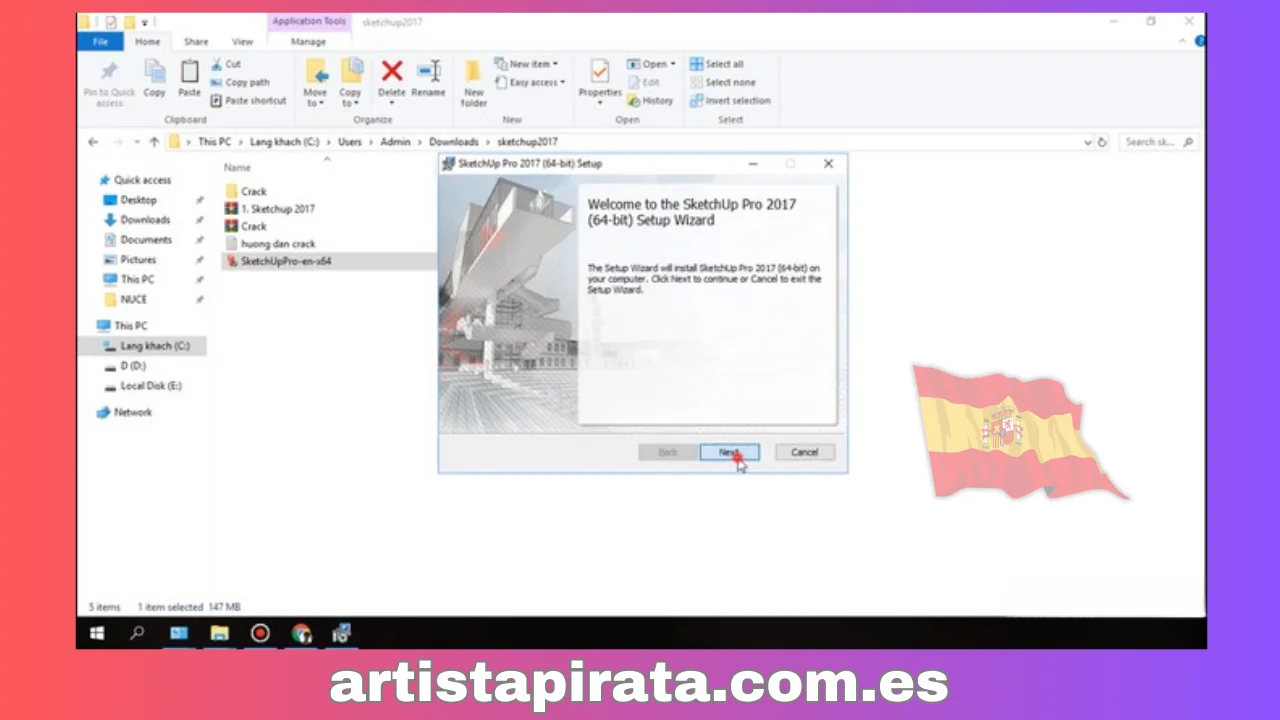
Task: Expand the chevron after Users in path
Action: 371,142
